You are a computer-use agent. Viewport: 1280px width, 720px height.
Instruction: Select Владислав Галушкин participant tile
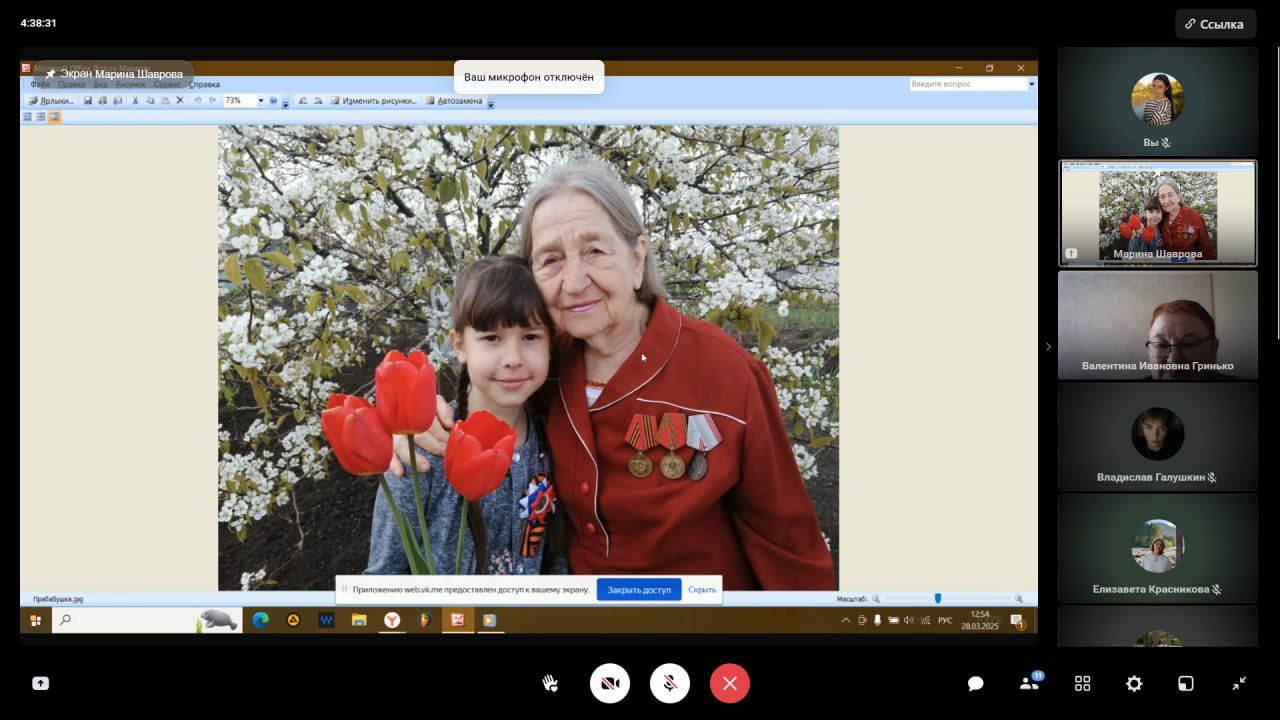coord(1158,437)
